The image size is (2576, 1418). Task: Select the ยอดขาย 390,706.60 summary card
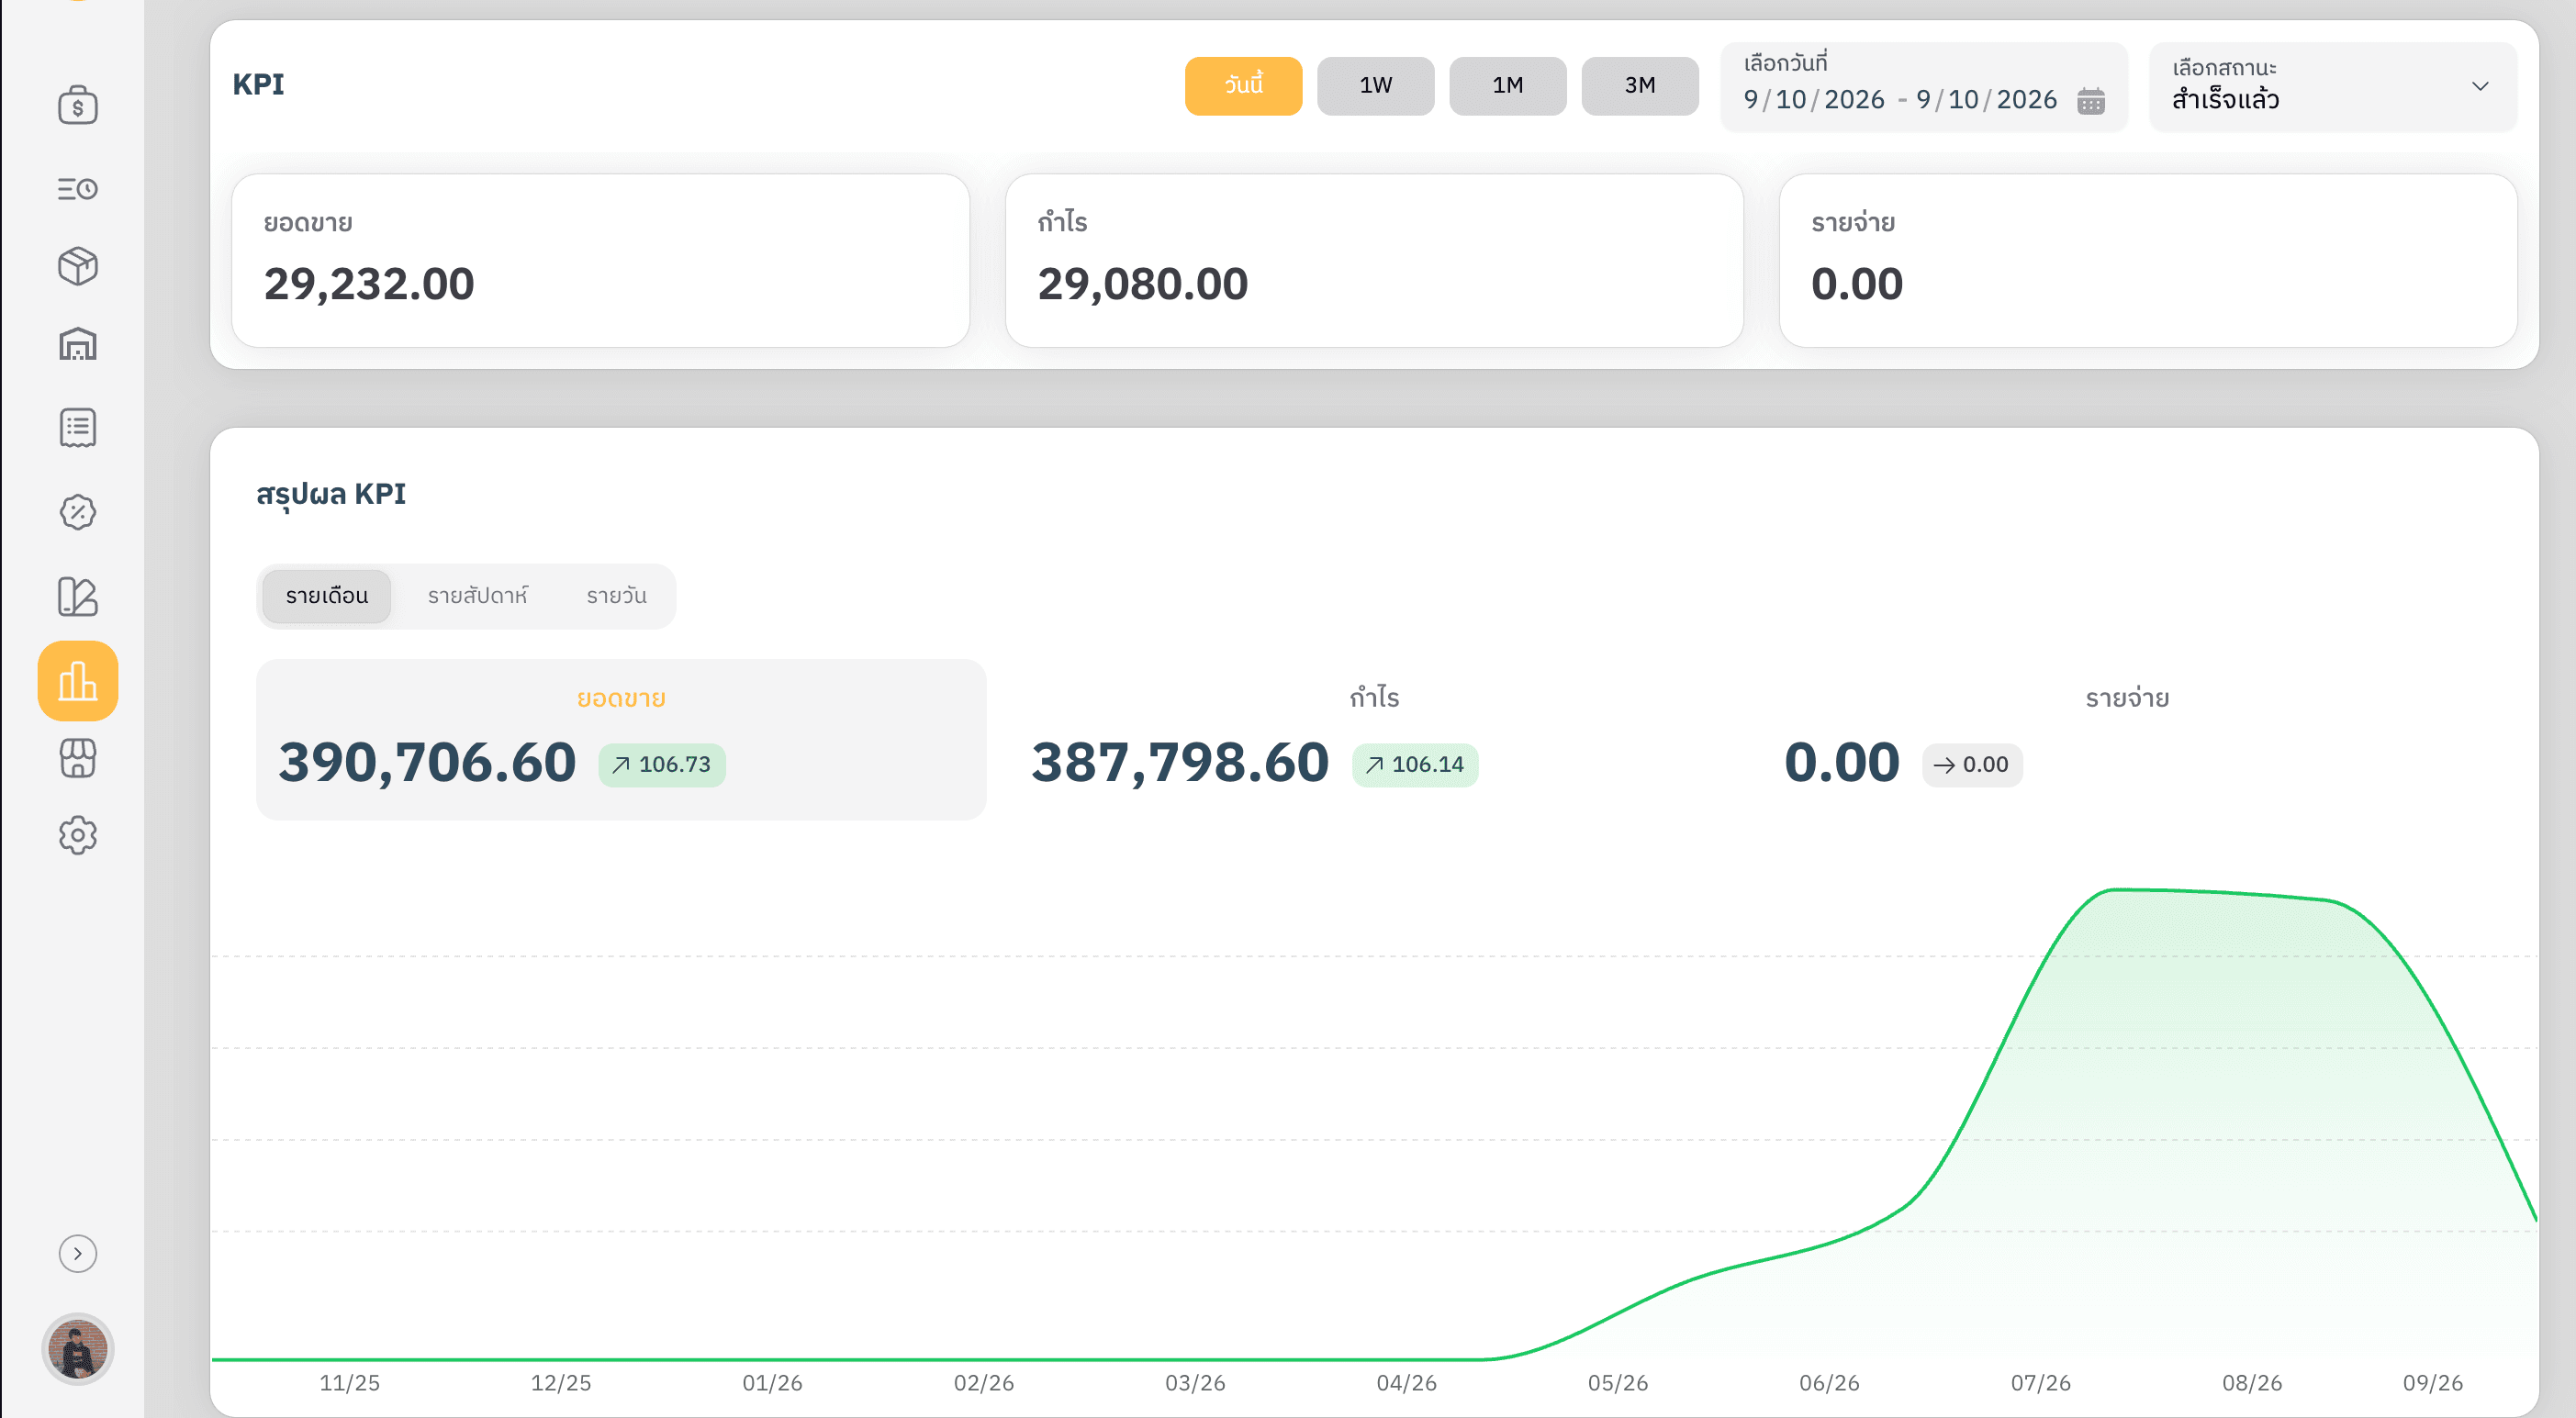[621, 740]
